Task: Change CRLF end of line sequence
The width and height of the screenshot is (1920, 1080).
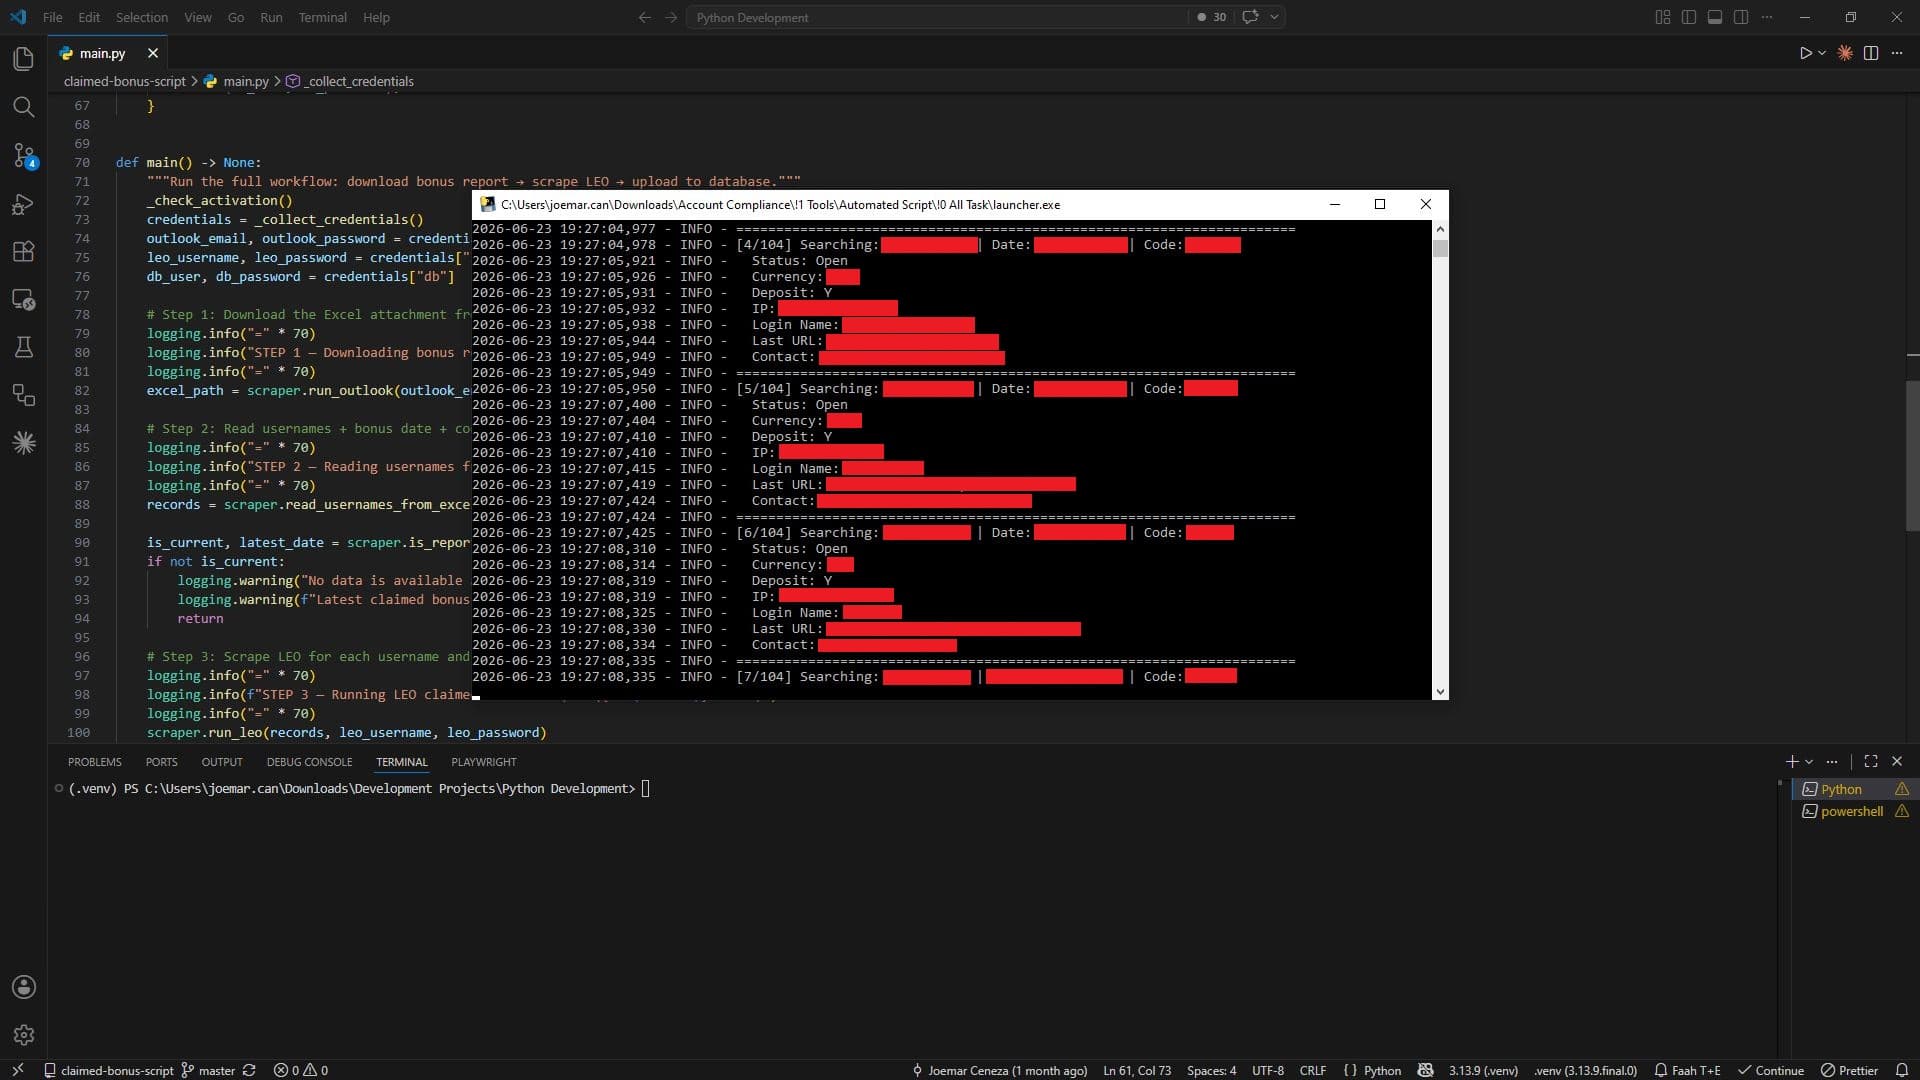Action: (1313, 1070)
